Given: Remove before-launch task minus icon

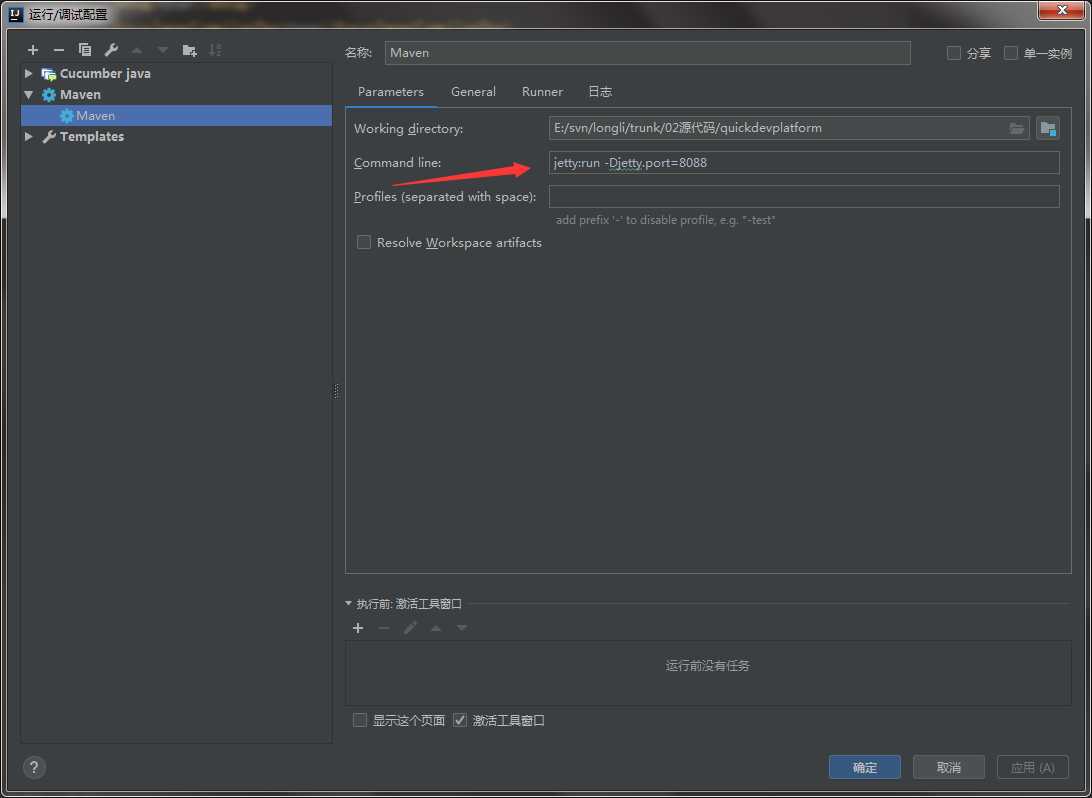Looking at the screenshot, I should tap(384, 628).
